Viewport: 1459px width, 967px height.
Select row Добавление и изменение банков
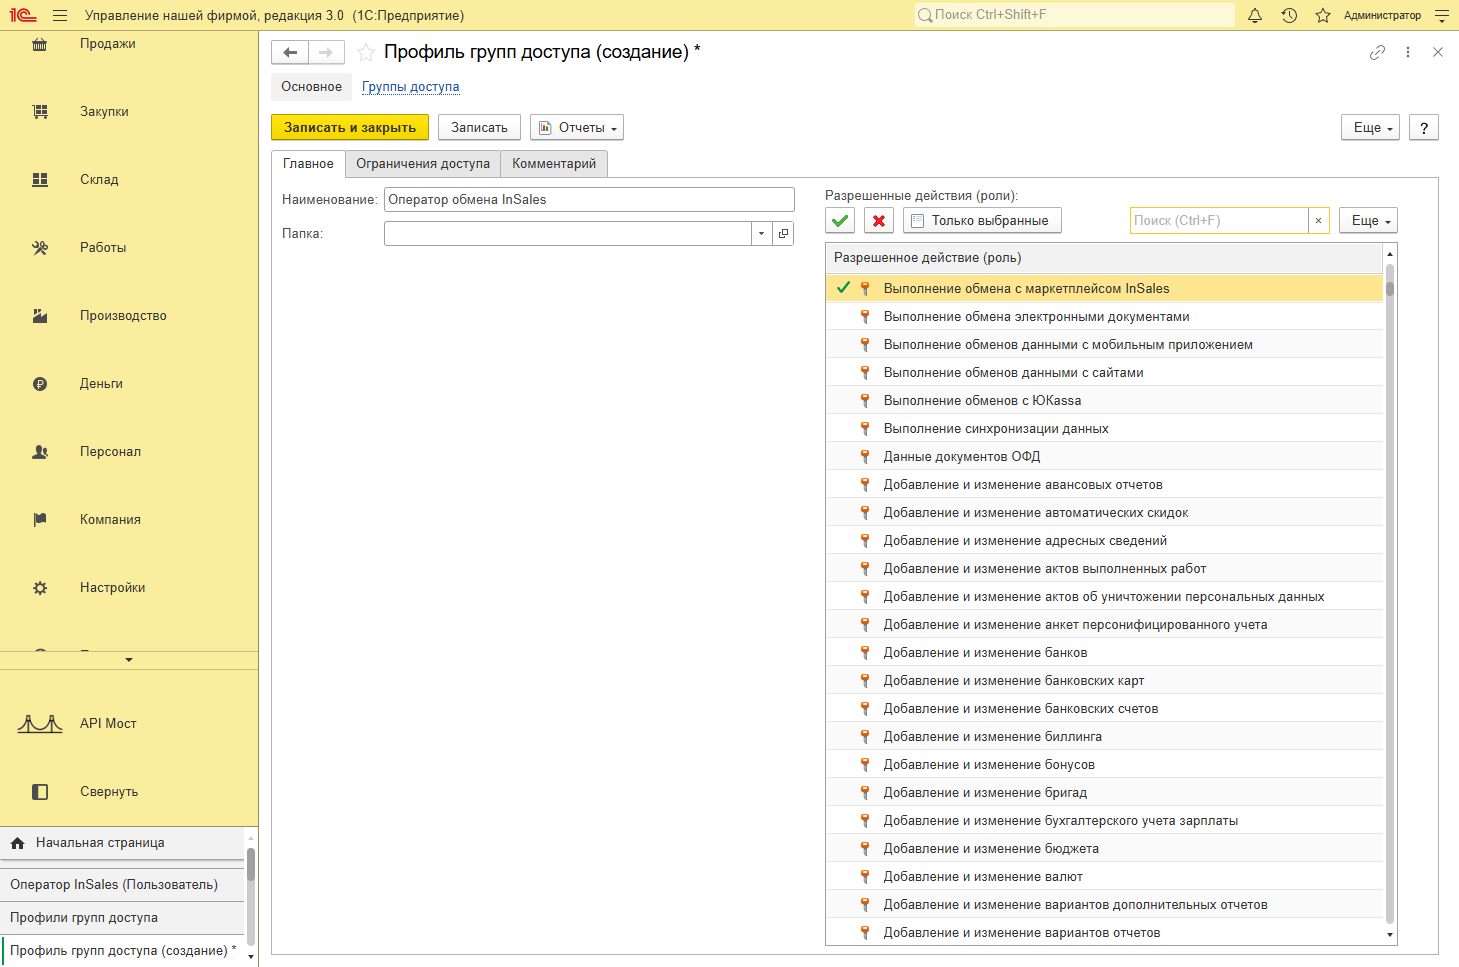(x=1104, y=653)
